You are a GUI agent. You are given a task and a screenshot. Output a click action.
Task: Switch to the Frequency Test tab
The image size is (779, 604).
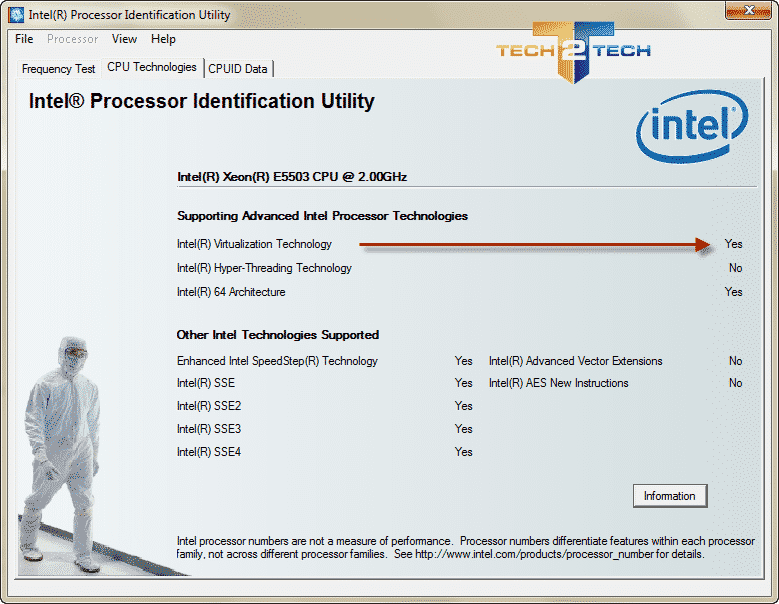59,69
